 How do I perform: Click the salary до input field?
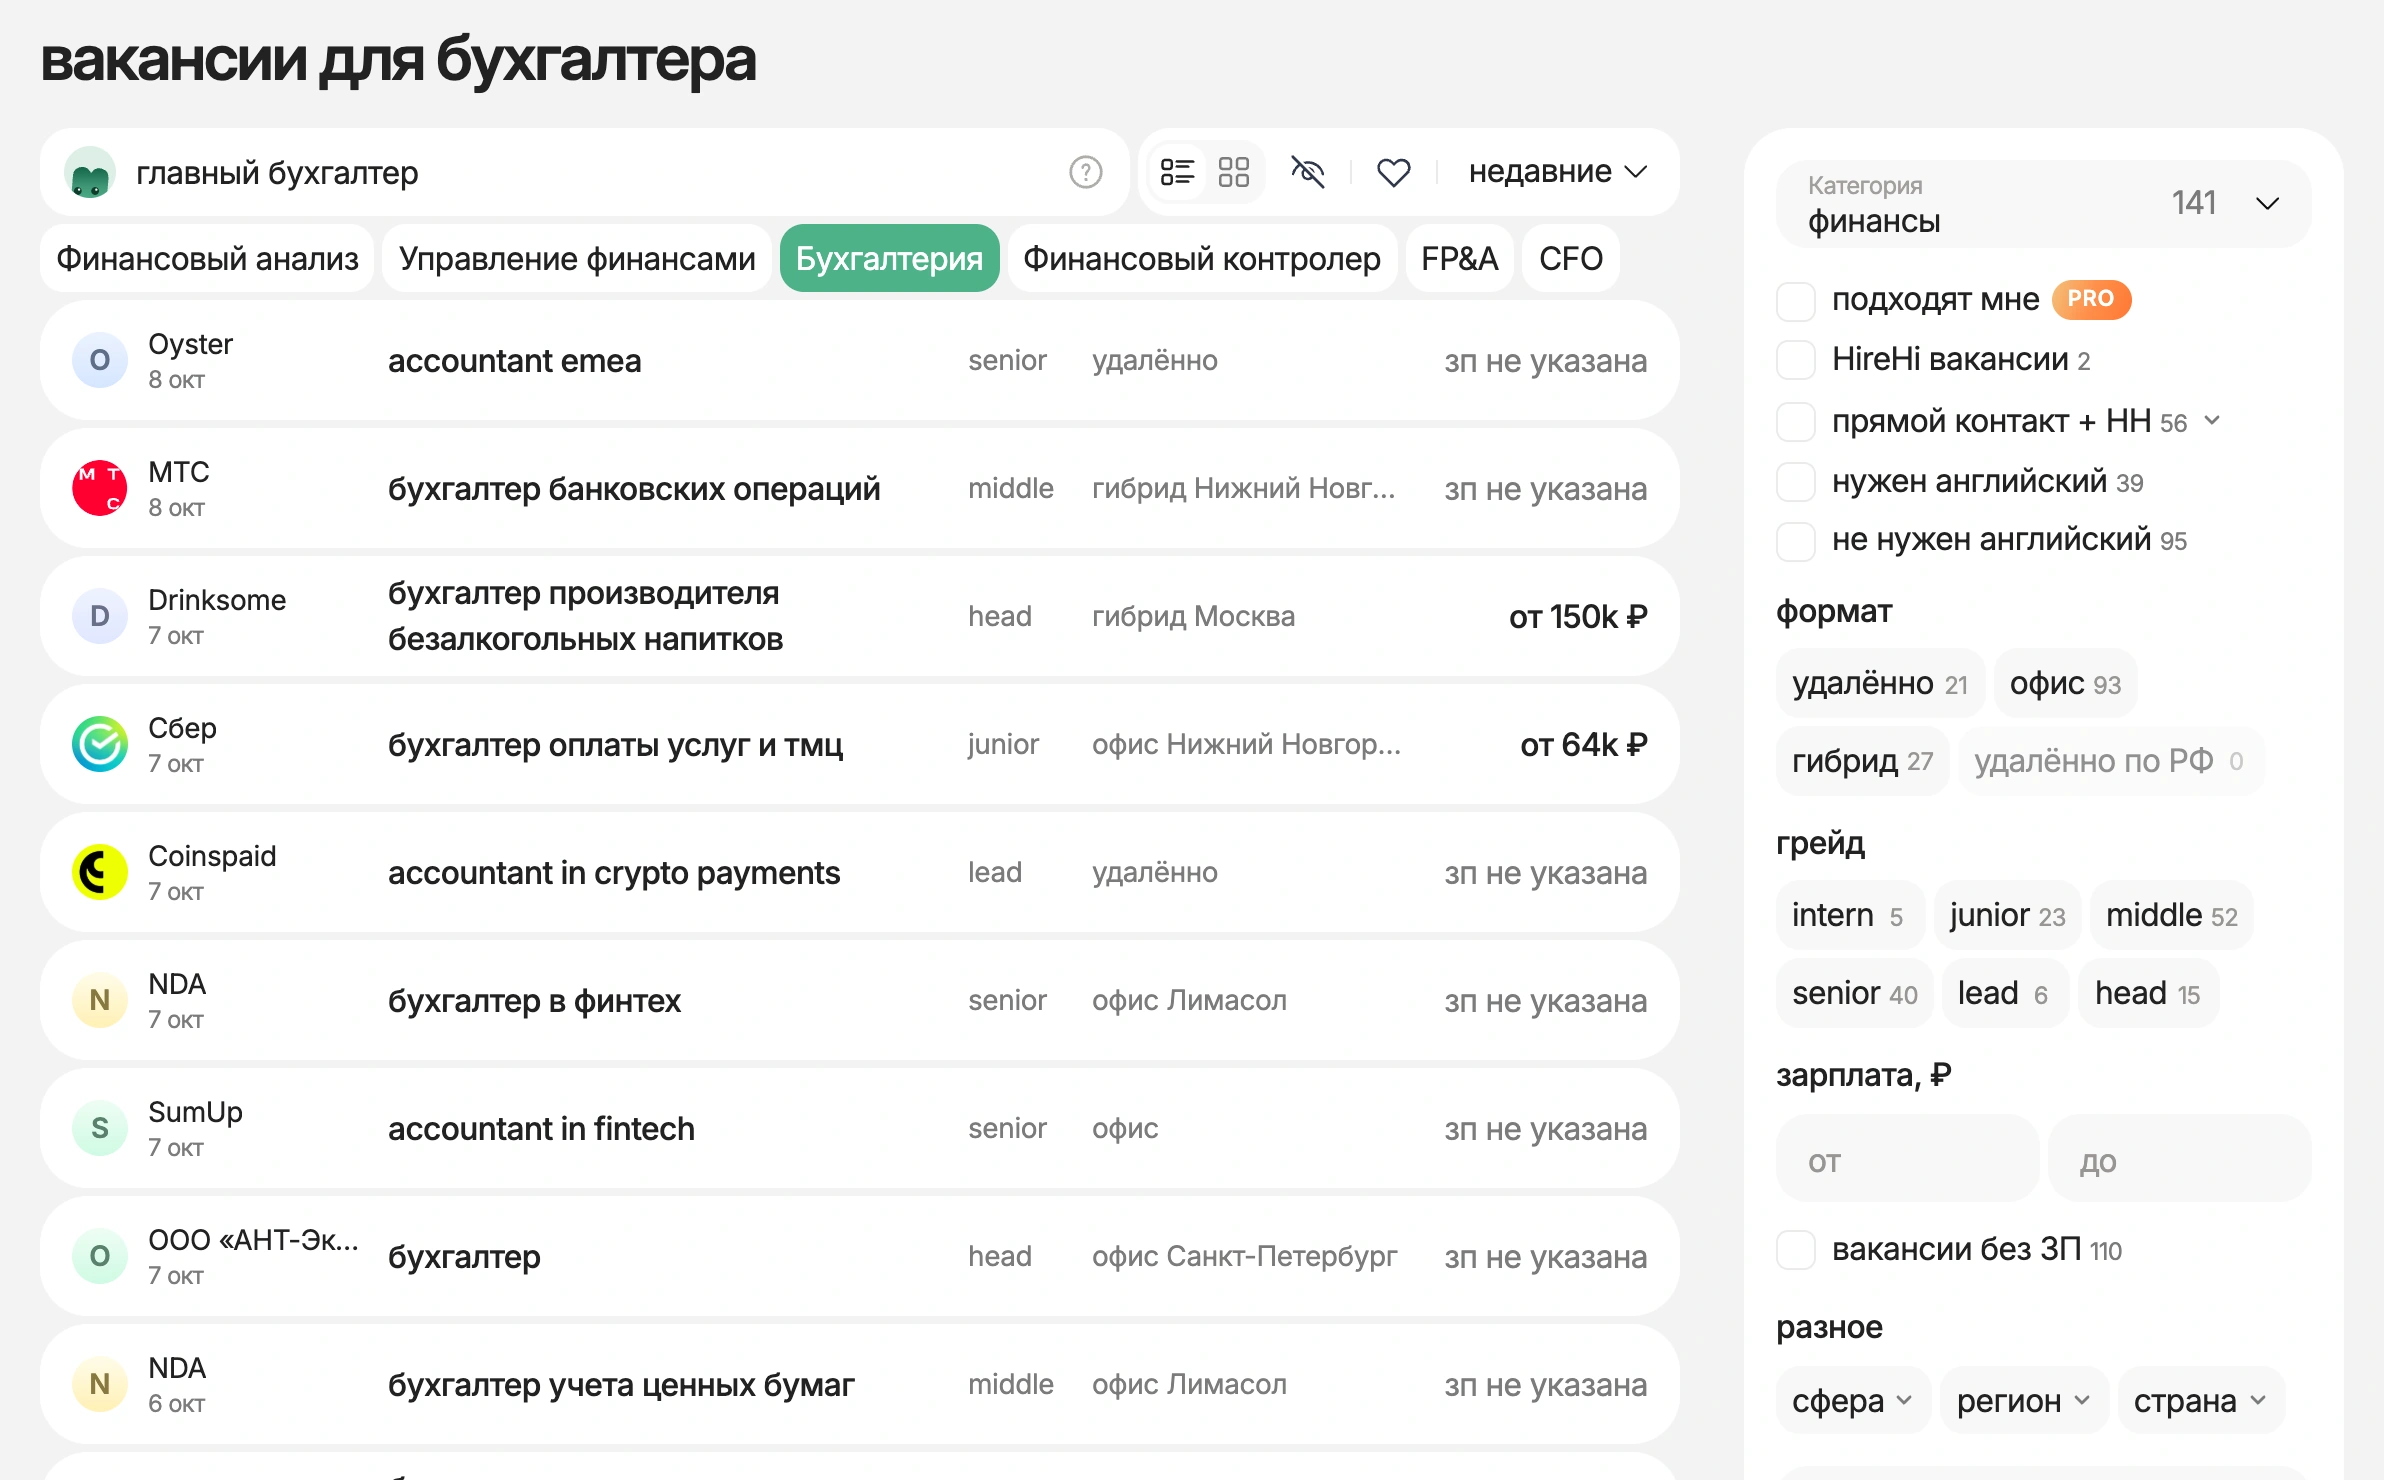(x=2180, y=1160)
